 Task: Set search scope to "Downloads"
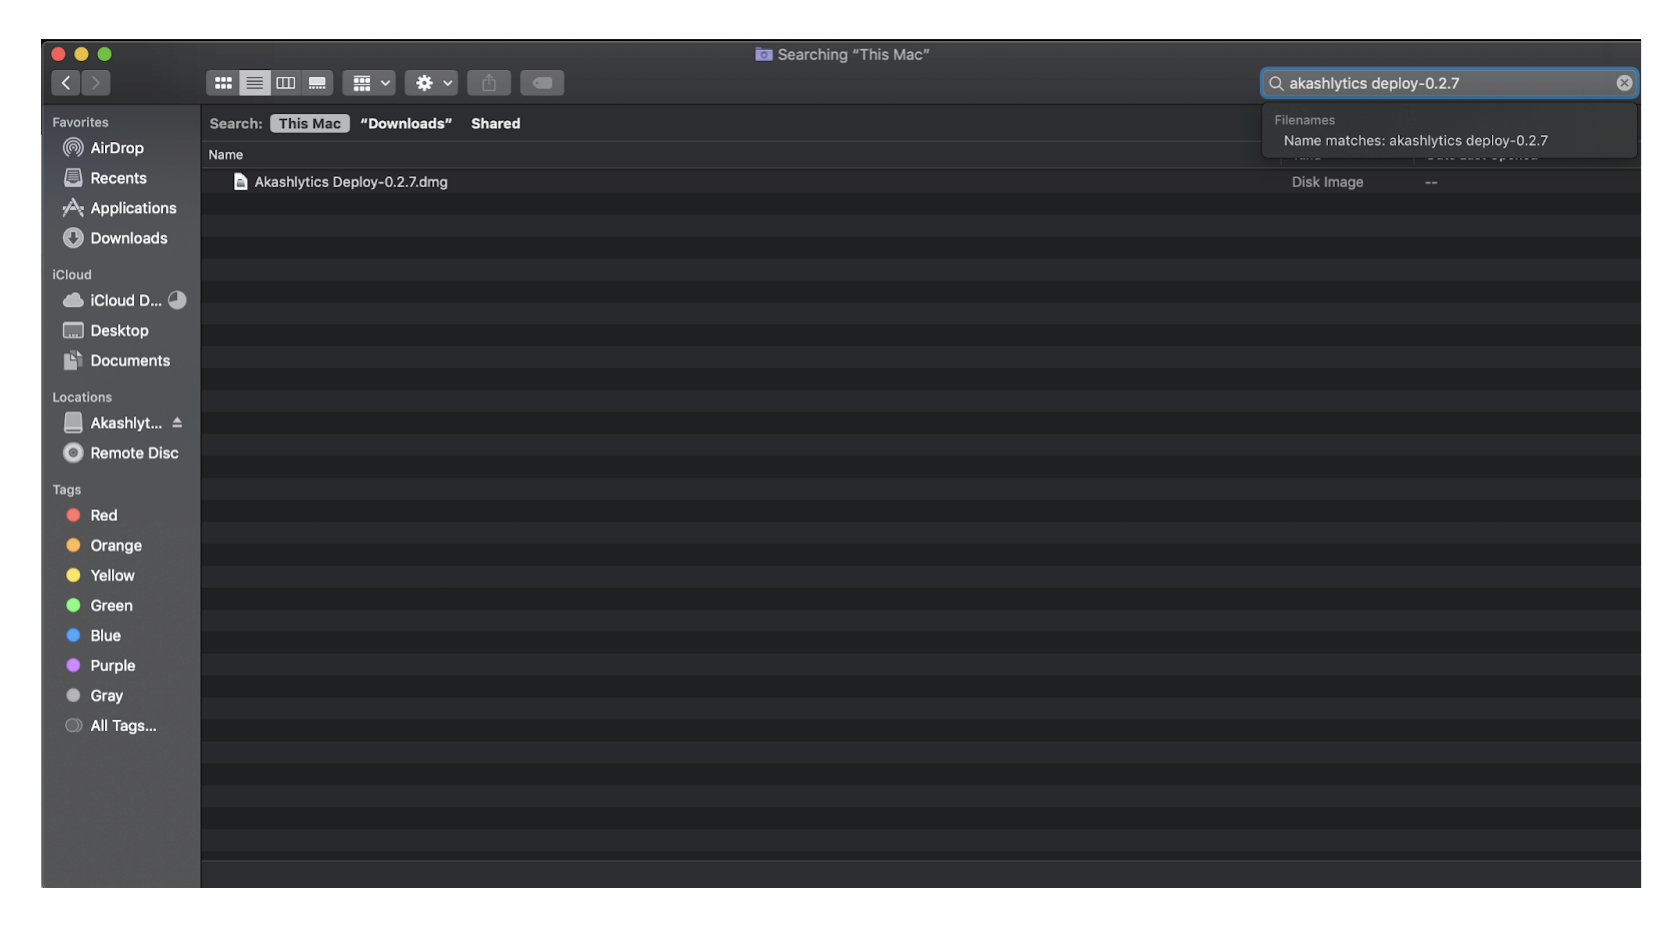pos(406,124)
